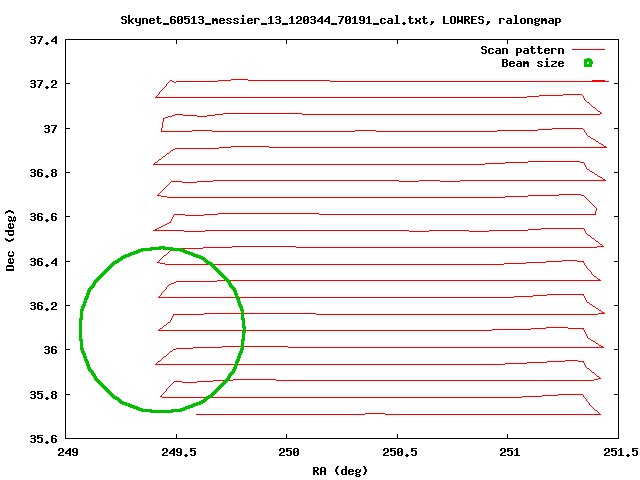The image size is (640, 480).
Task: Click the x-axis tick label 251
Action: coord(509,452)
